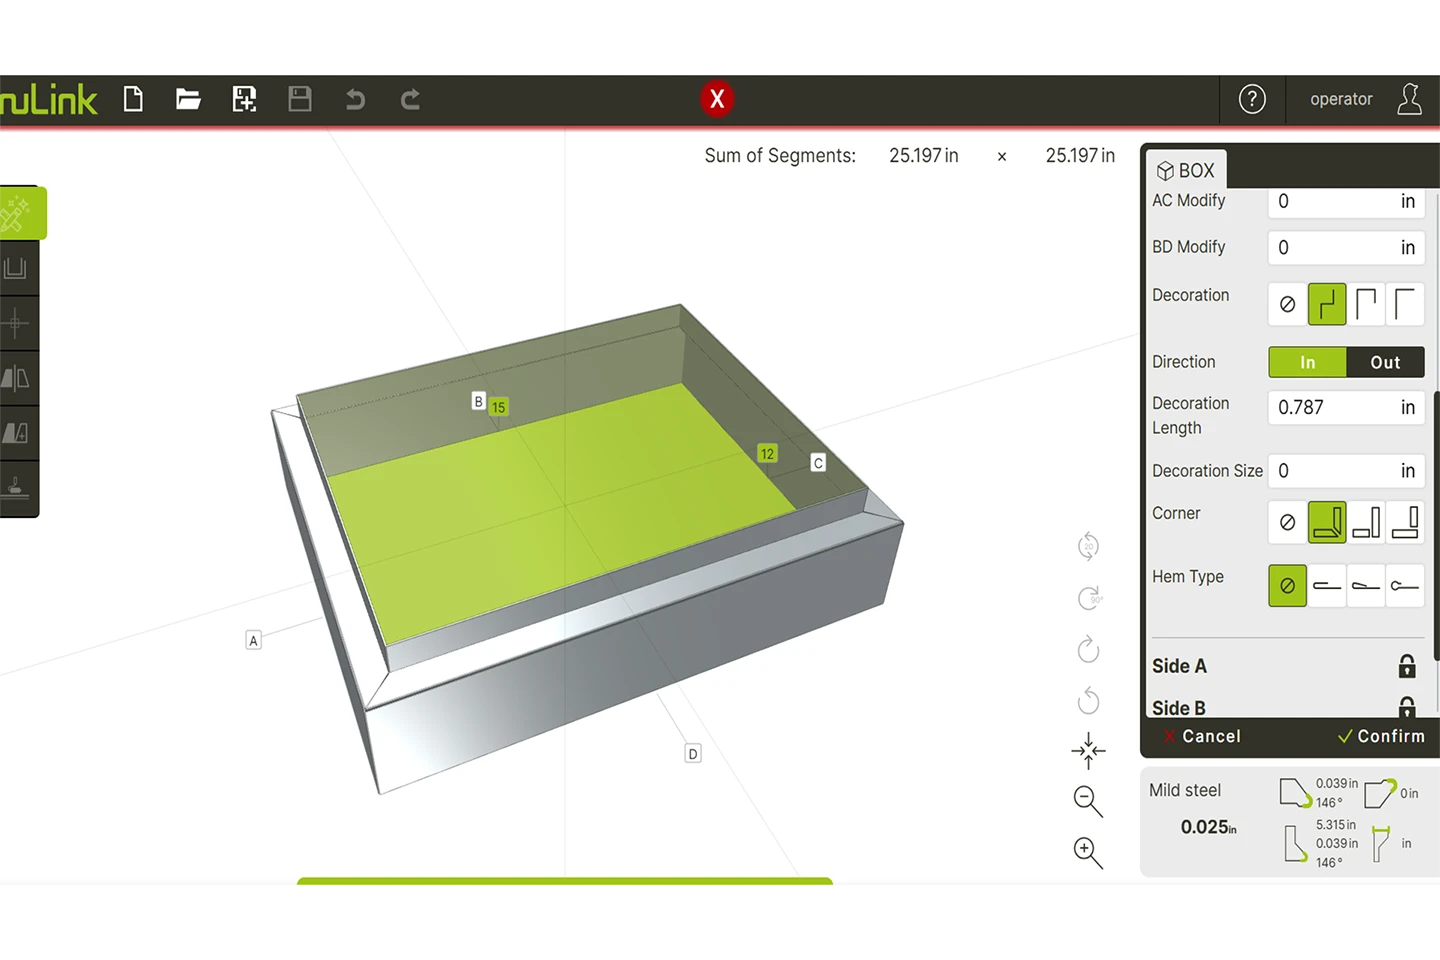Expand Side A lock section
Screen dimensions: 1440x960
pos(1406,666)
